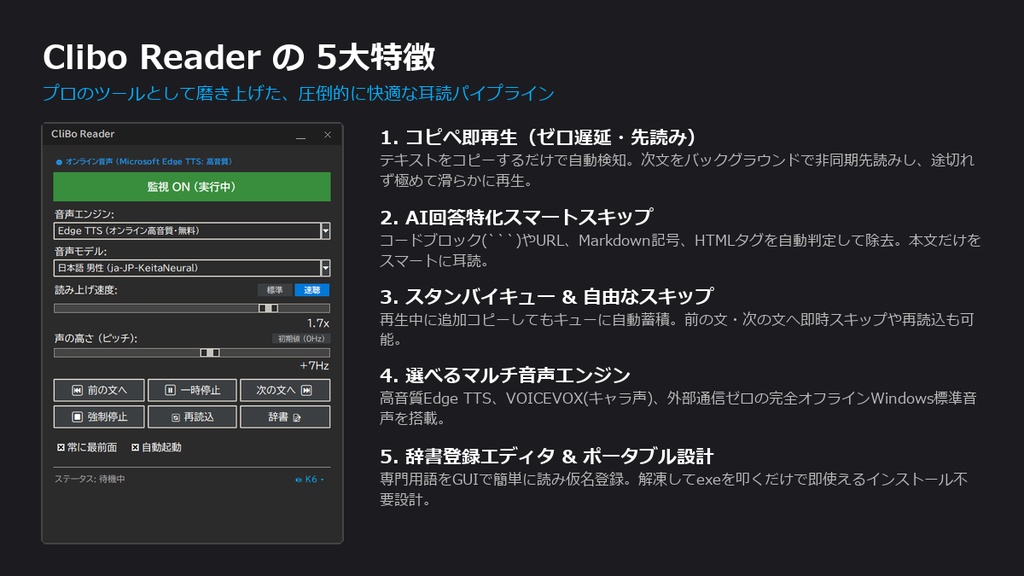
Task: Click heading 5. 辞書登録エディタ & ポータブル設計
Action: pyautogui.click(x=547, y=456)
